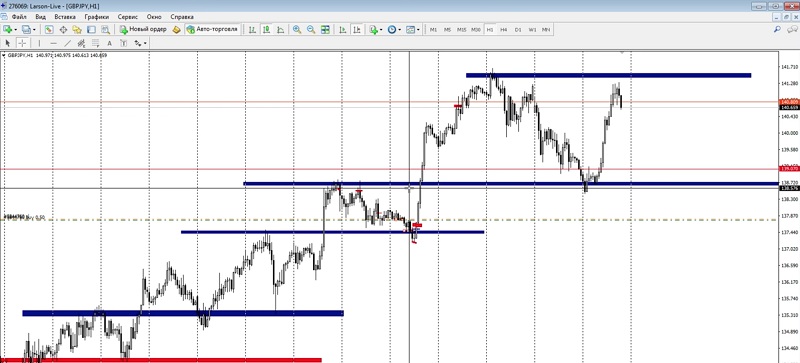The height and width of the screenshot is (363, 800).
Task: Switch chart to candlesticks type
Action: (x=266, y=30)
